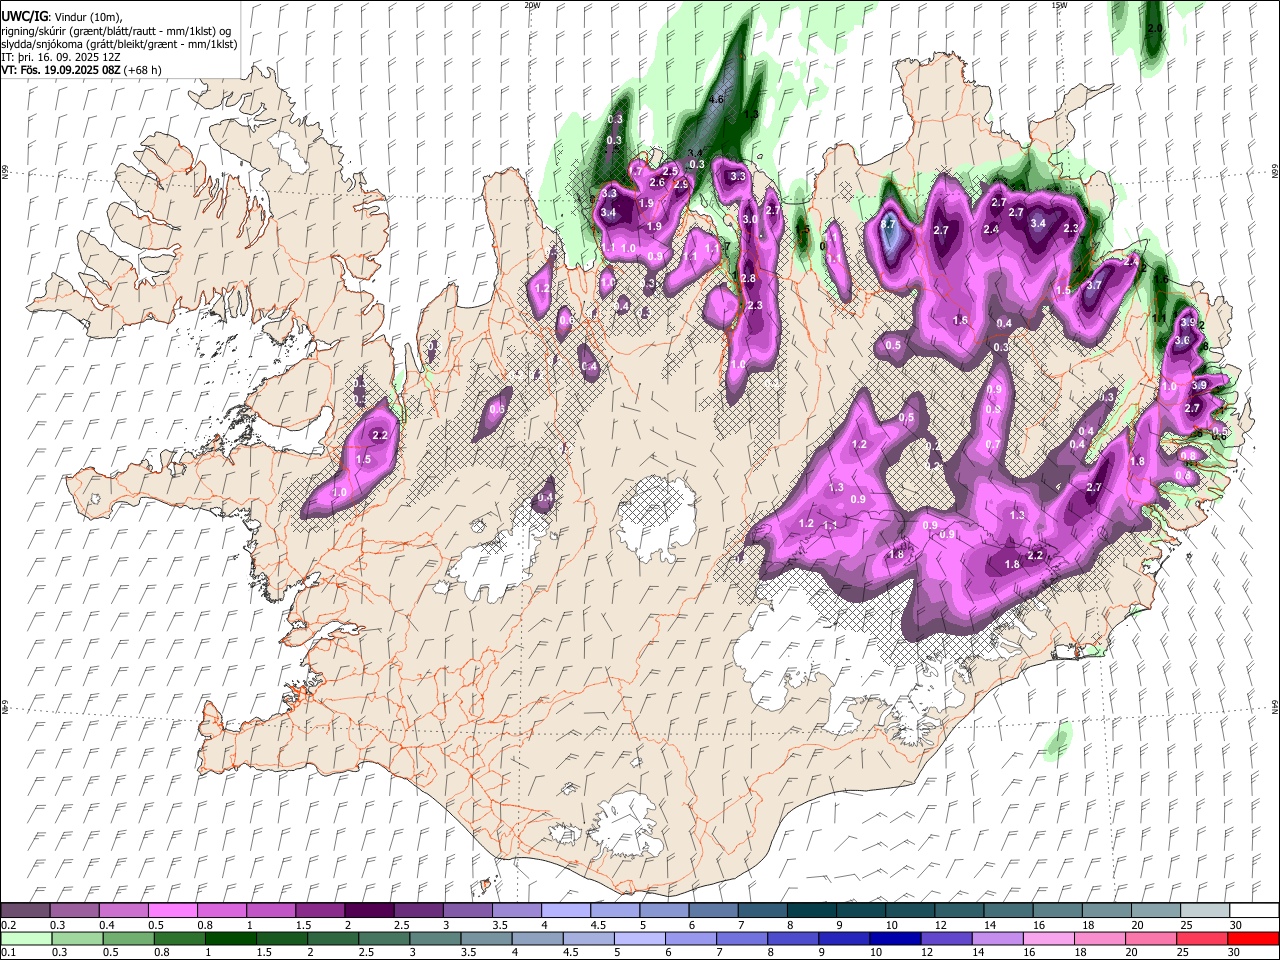This screenshot has height=960, width=1280.
Task: Select the lower scale pink 18–20 swatch
Action: pos(1099,938)
